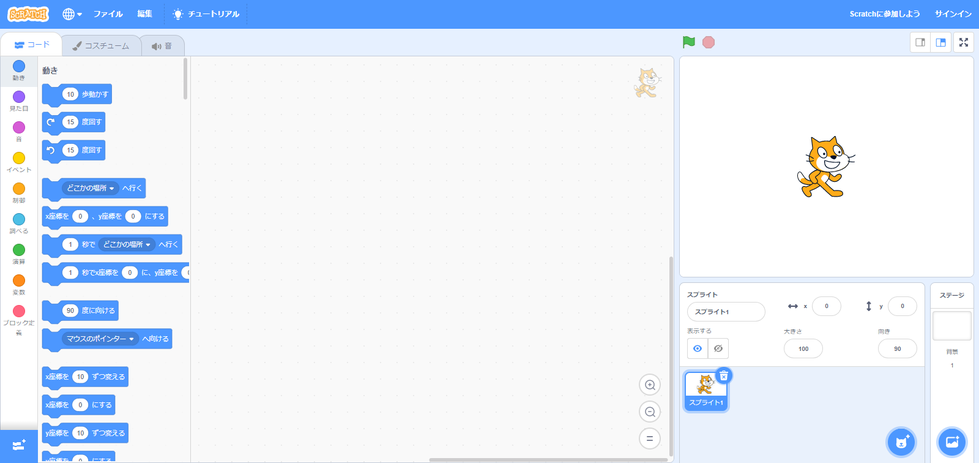979x463 pixels.
Task: Click x value in x座標を y座標を にする block
Action: pyautogui.click(x=80, y=217)
